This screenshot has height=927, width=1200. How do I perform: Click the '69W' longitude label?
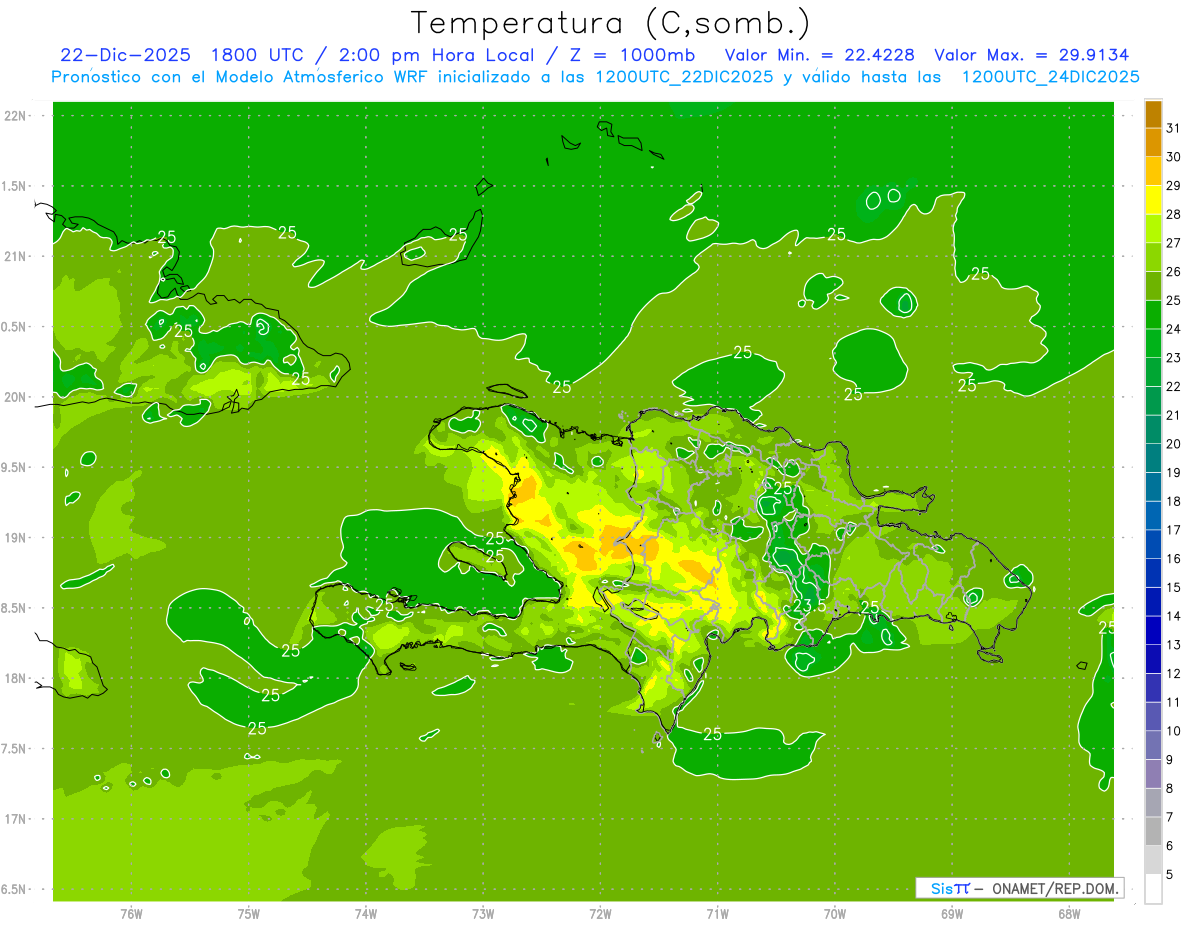point(952,913)
